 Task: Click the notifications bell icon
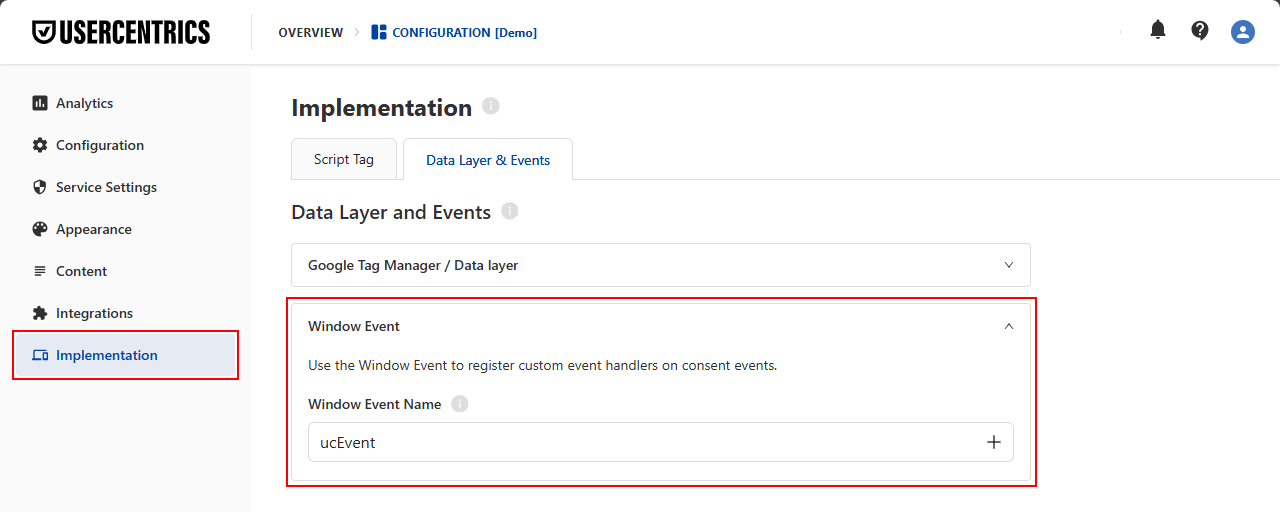pyautogui.click(x=1158, y=30)
